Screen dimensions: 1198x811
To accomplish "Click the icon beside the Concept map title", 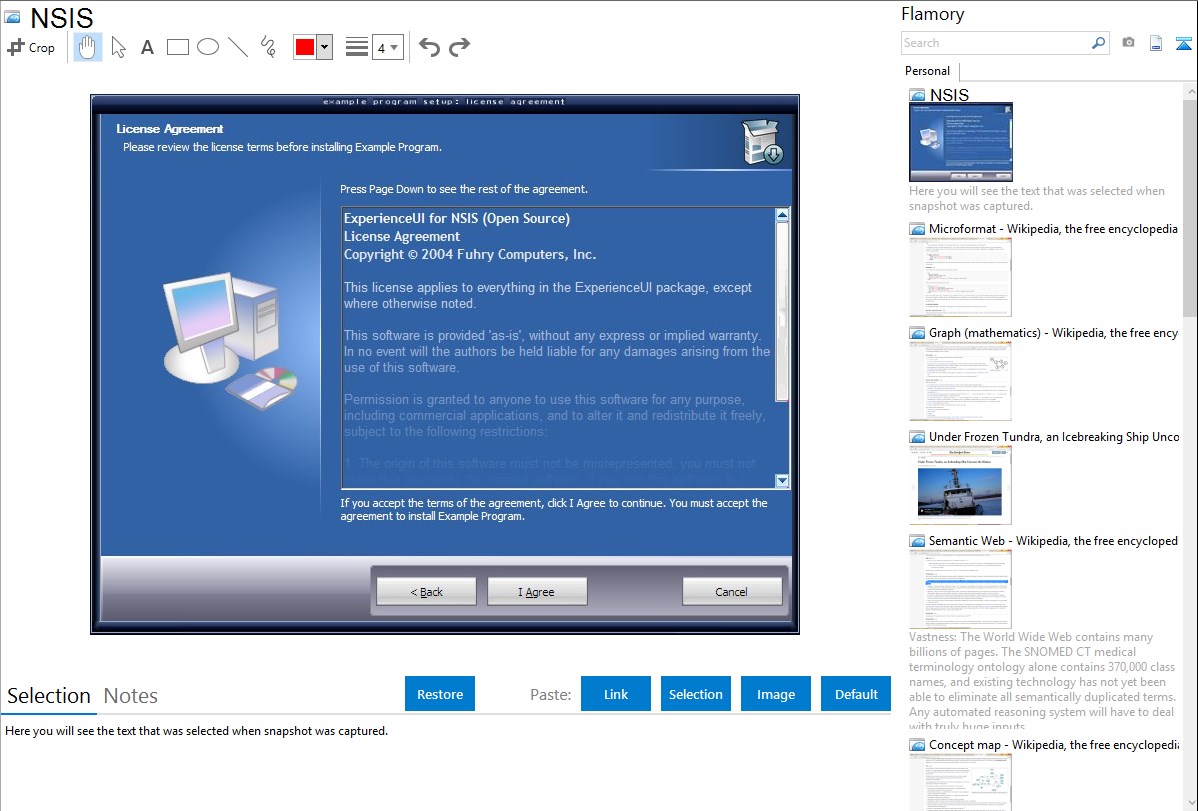I will [917, 745].
